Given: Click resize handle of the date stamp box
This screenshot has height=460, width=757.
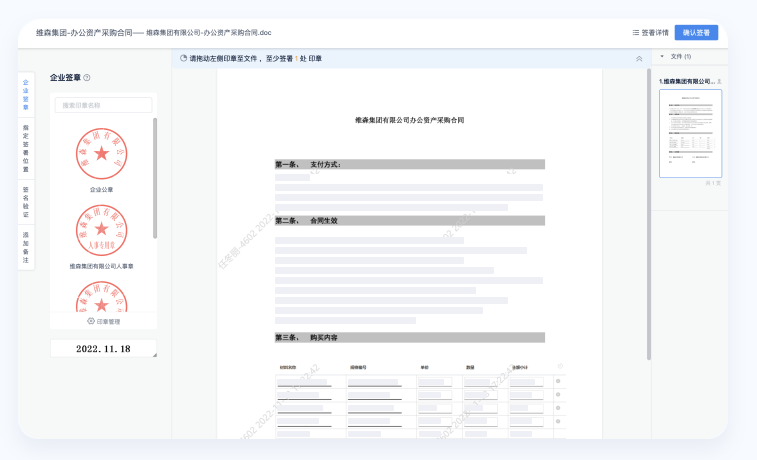Looking at the screenshot, I should point(153,355).
